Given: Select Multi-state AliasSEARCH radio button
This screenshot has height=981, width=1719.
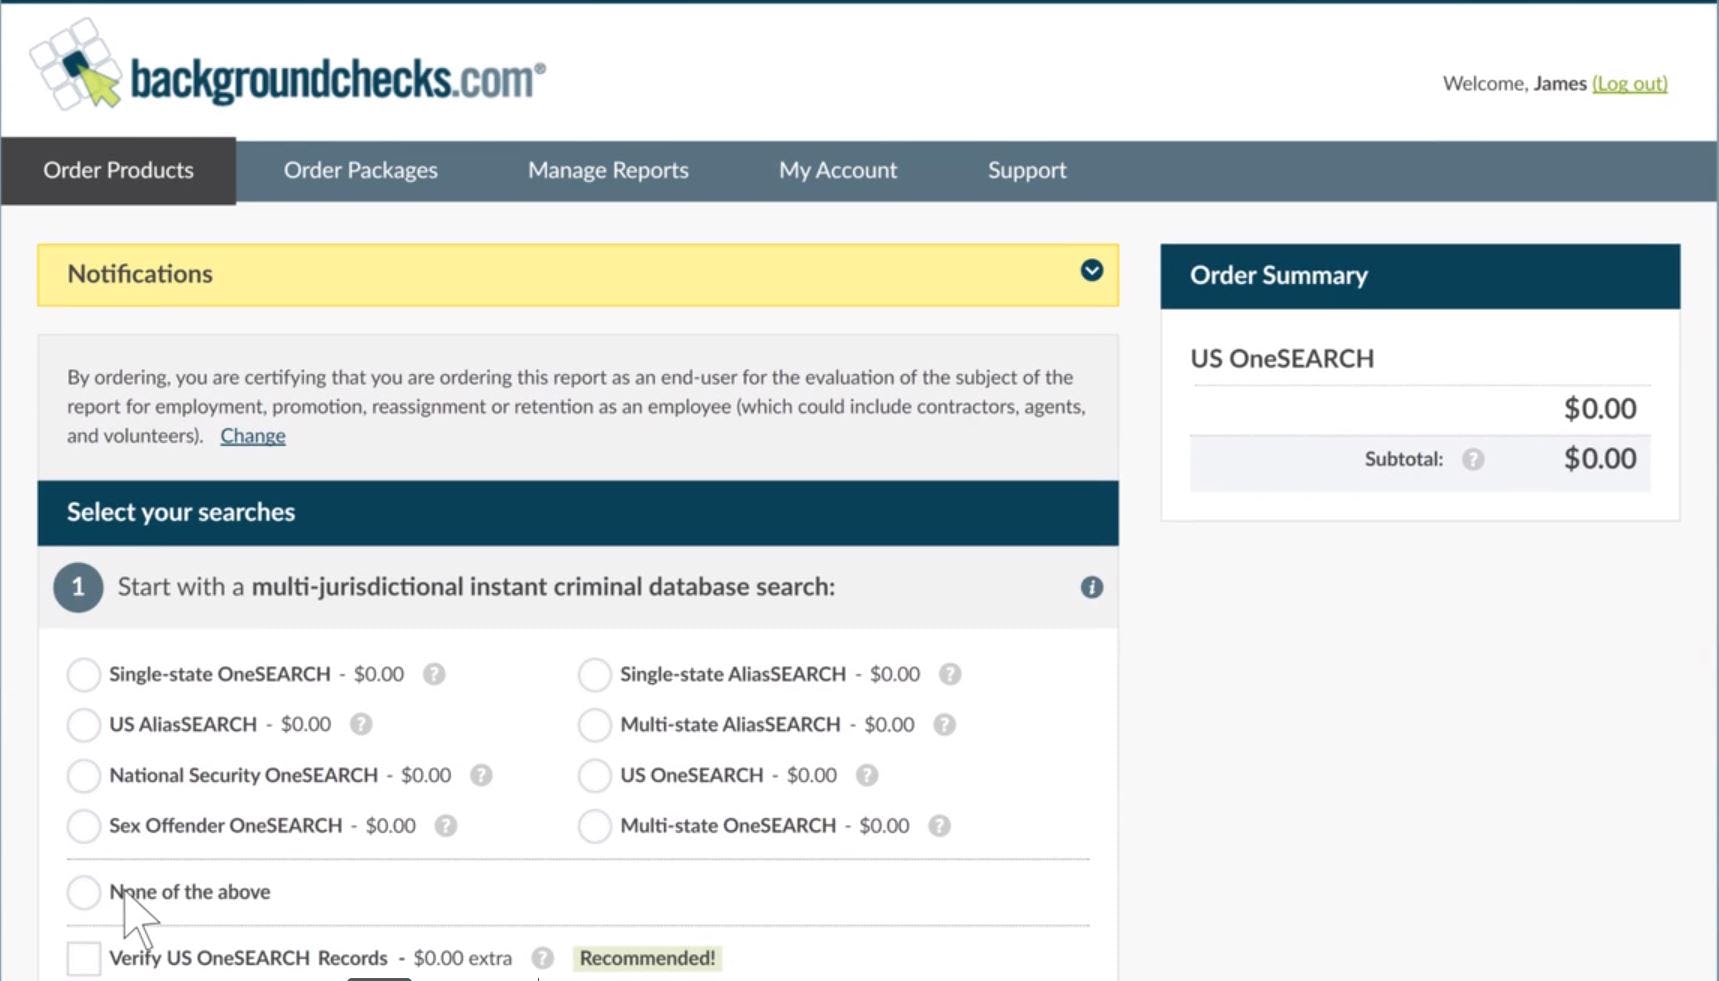Looking at the screenshot, I should tap(595, 724).
